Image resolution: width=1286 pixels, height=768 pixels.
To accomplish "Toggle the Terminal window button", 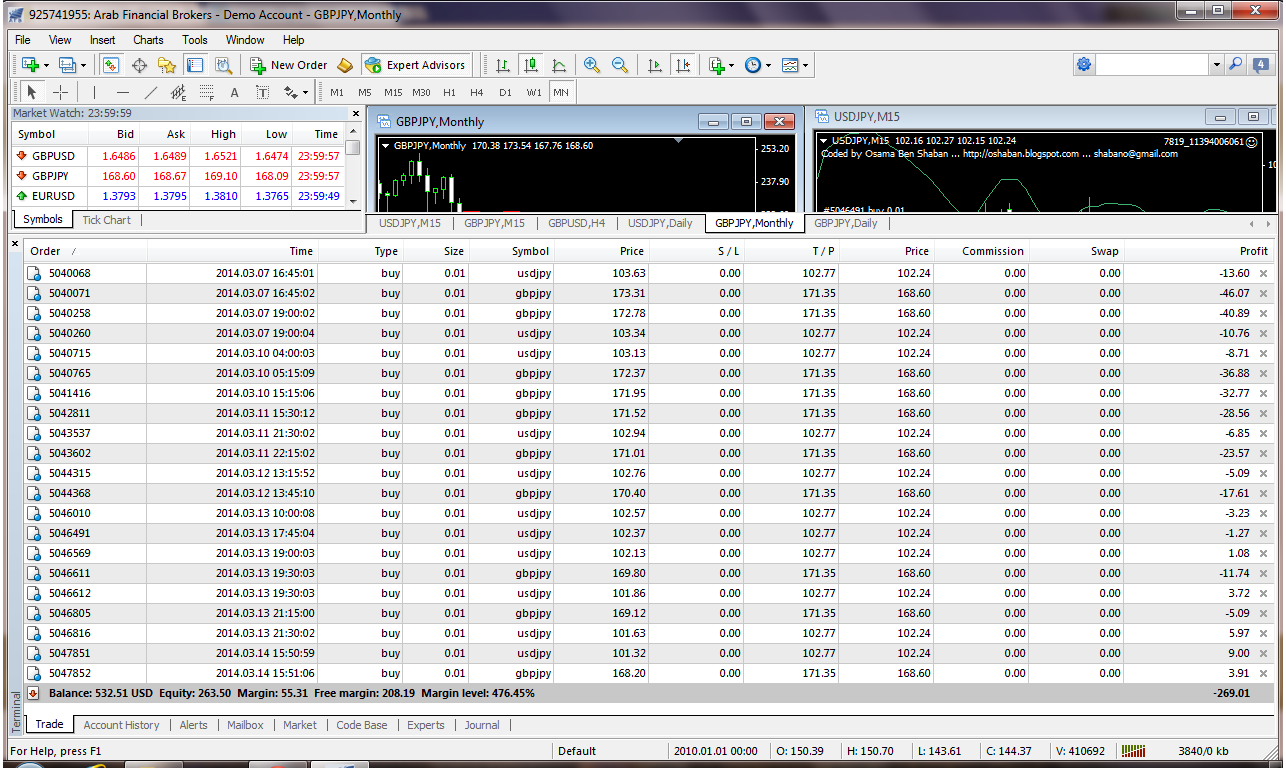I will tap(195, 65).
